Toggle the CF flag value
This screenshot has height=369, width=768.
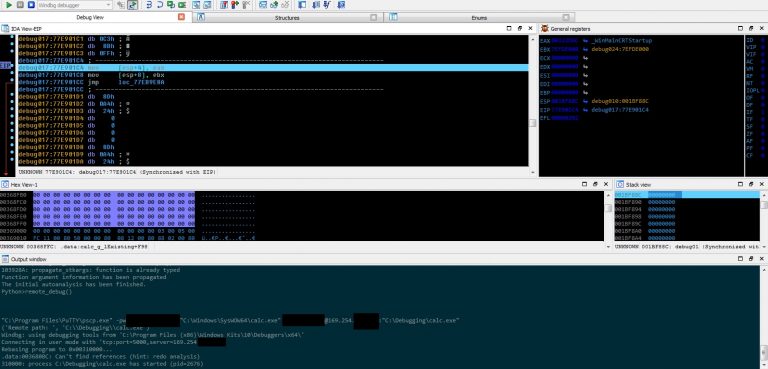coord(762,155)
